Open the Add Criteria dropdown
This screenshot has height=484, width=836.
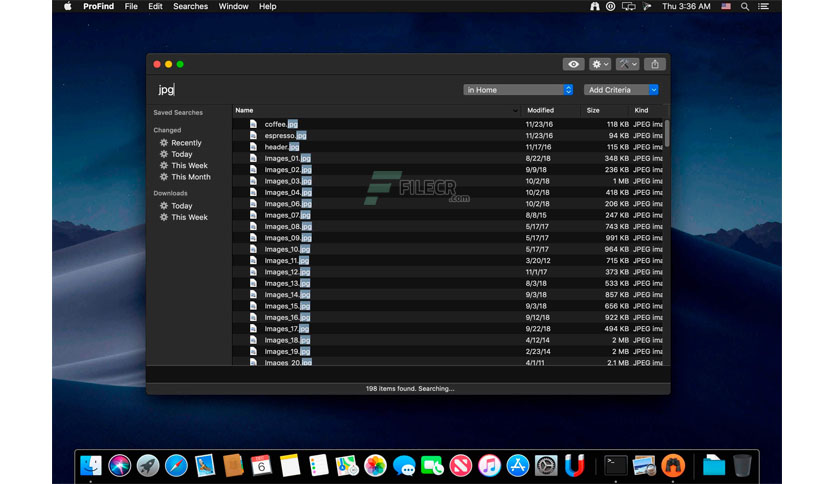(621, 90)
